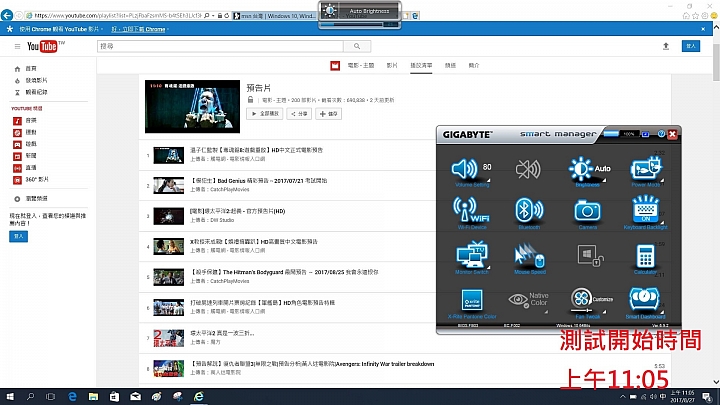This screenshot has width=720, height=405.
Task: Toggle Native Color eye icon
Action: pyautogui.click(x=529, y=301)
